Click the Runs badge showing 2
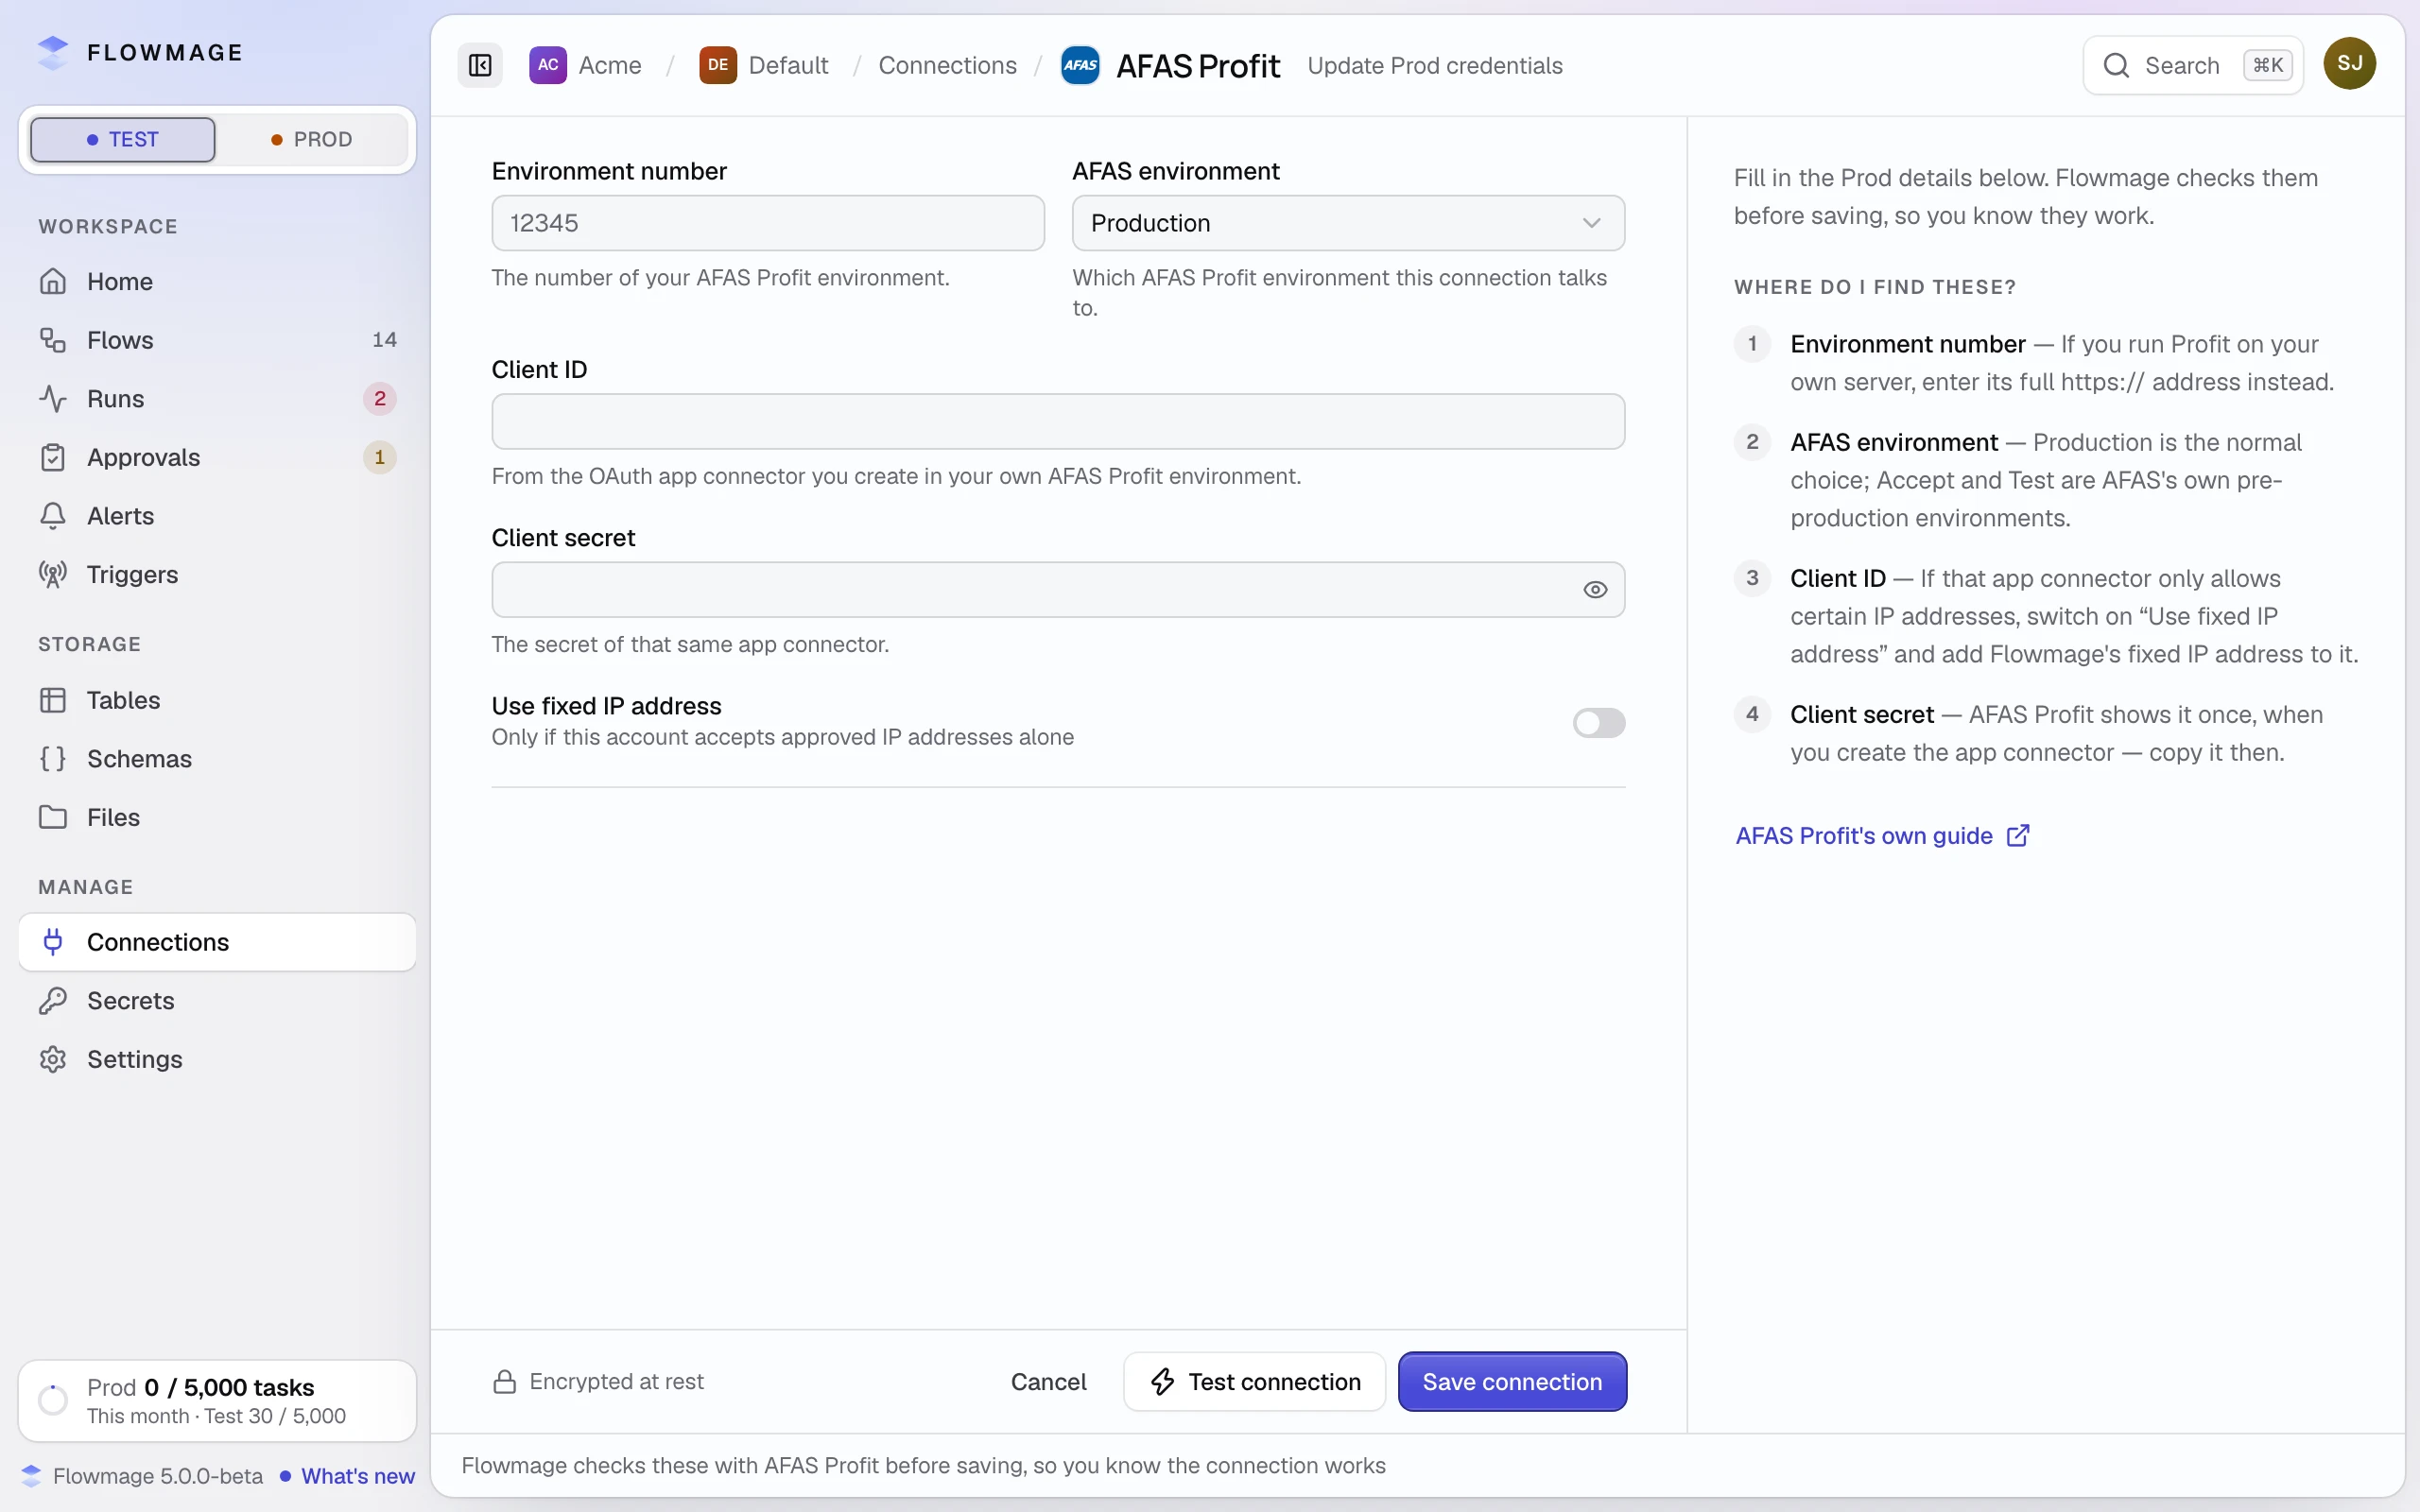 [x=380, y=399]
